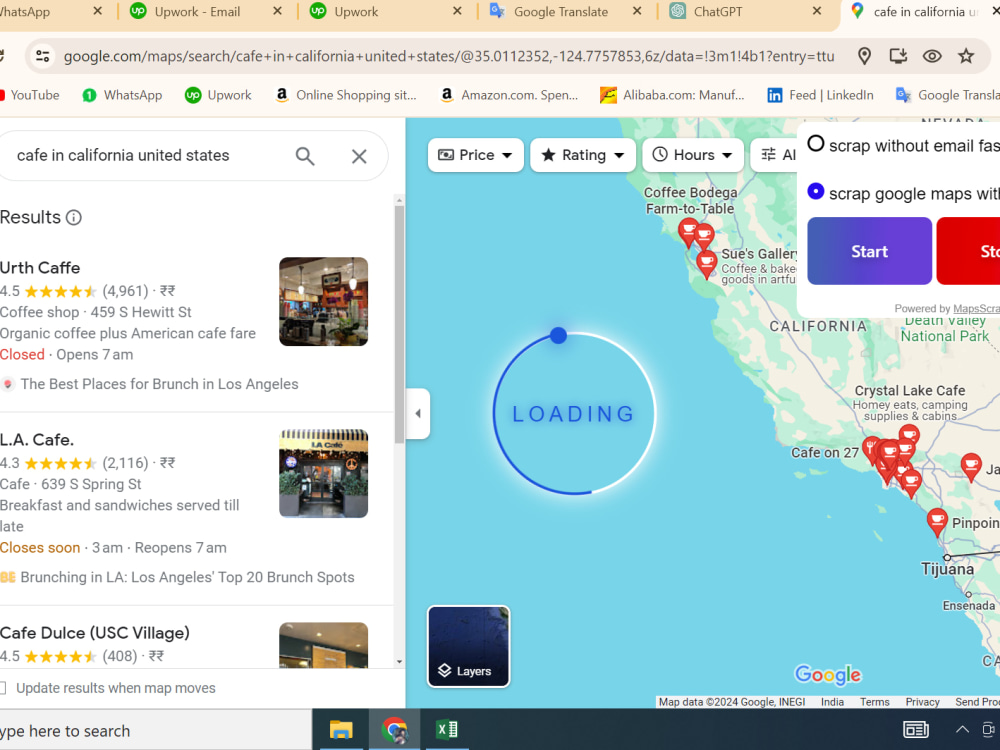Open the Amazon.com bookmark

click(x=509, y=95)
